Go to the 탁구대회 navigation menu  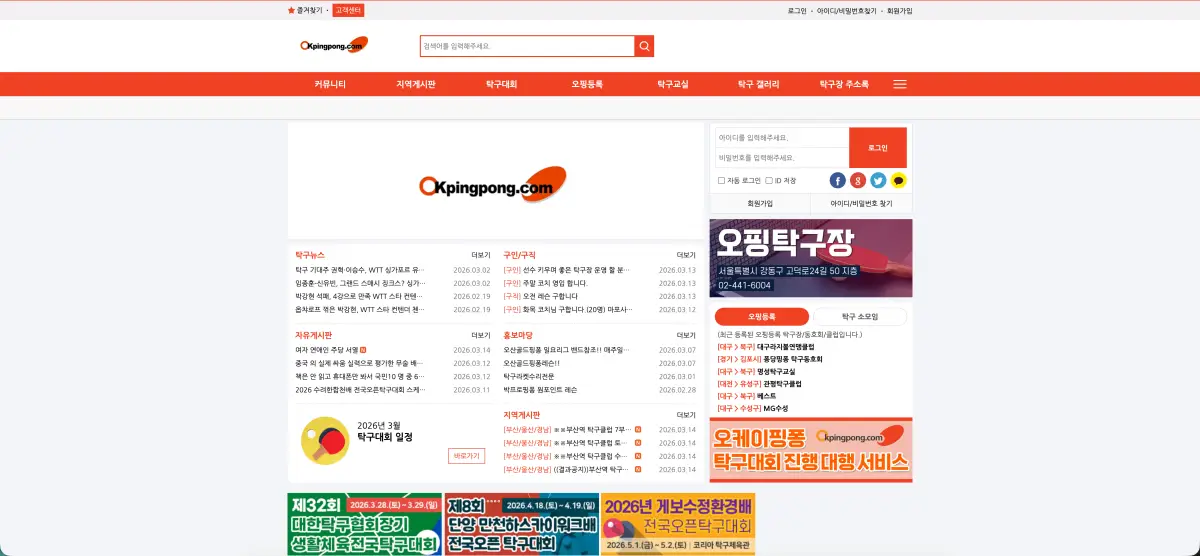(501, 85)
